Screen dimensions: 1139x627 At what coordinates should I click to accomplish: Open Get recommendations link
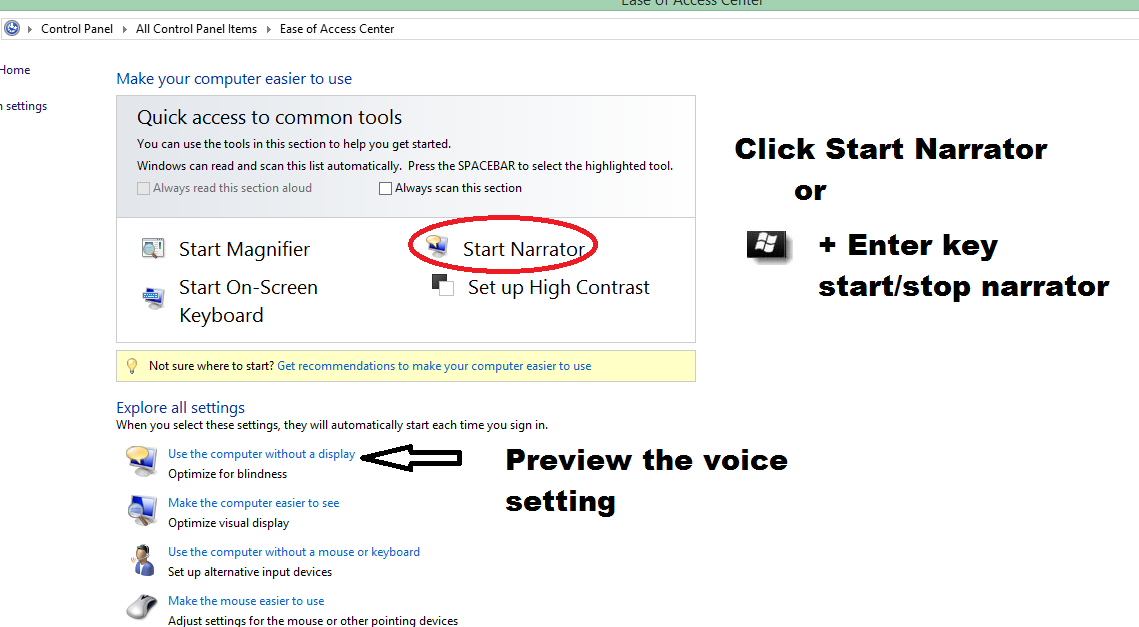tap(434, 366)
